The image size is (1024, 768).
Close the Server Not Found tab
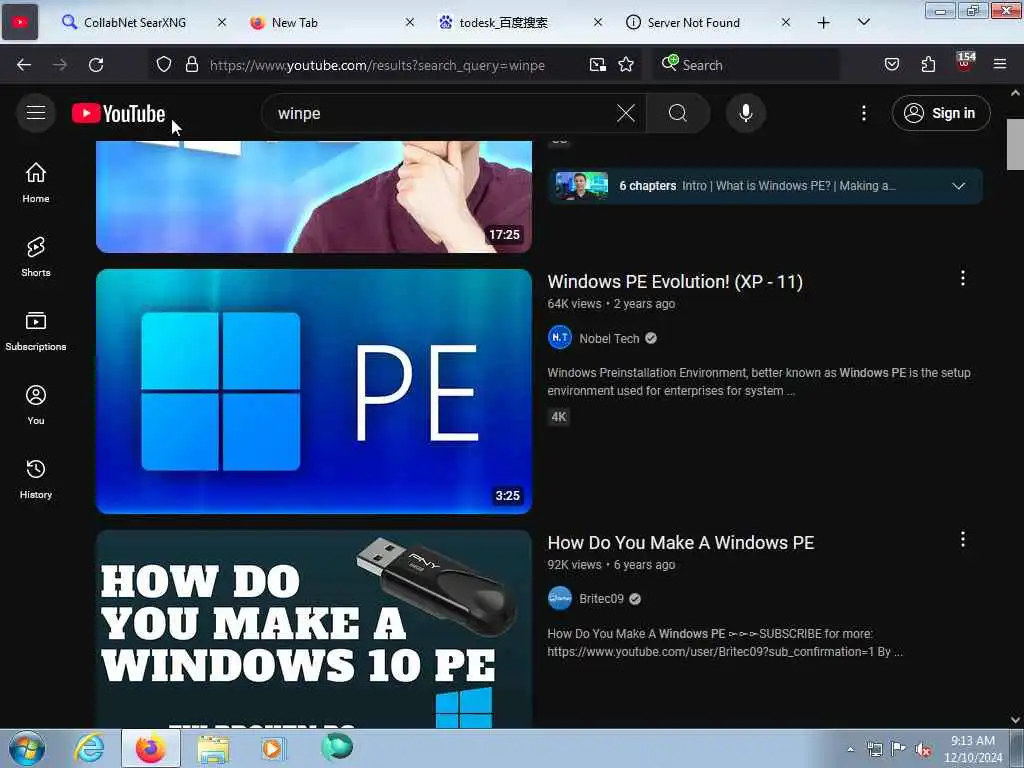coord(786,22)
